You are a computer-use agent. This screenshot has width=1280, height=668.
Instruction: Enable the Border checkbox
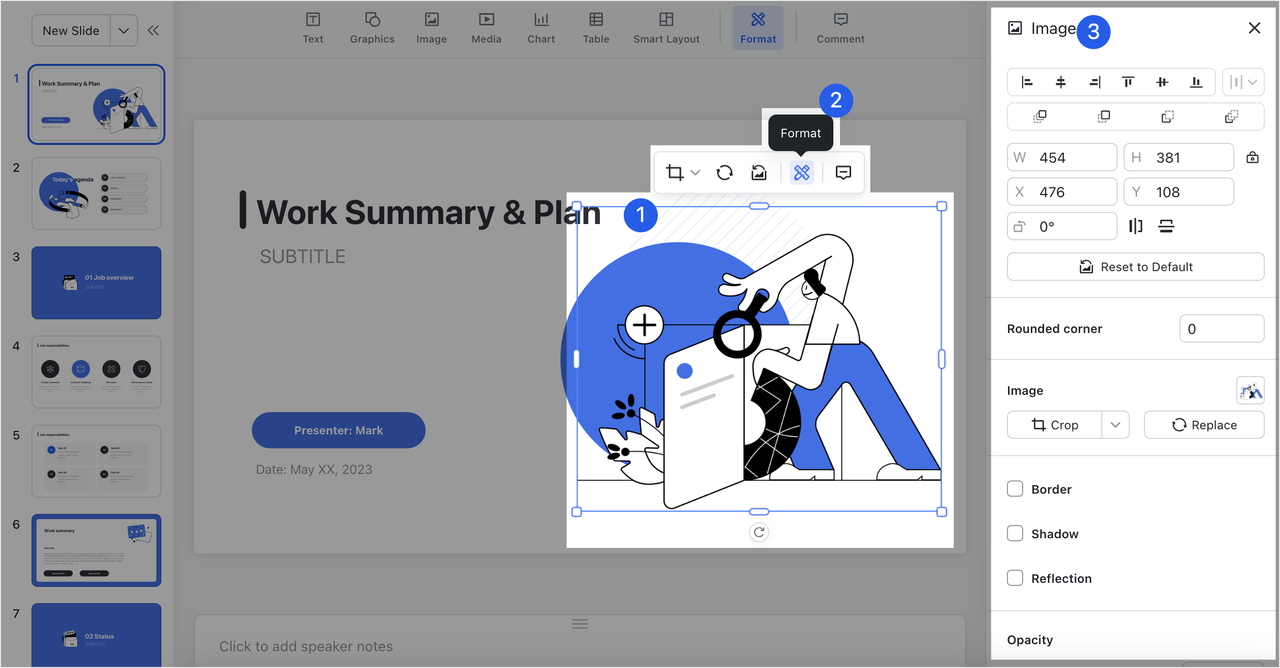pos(1015,489)
